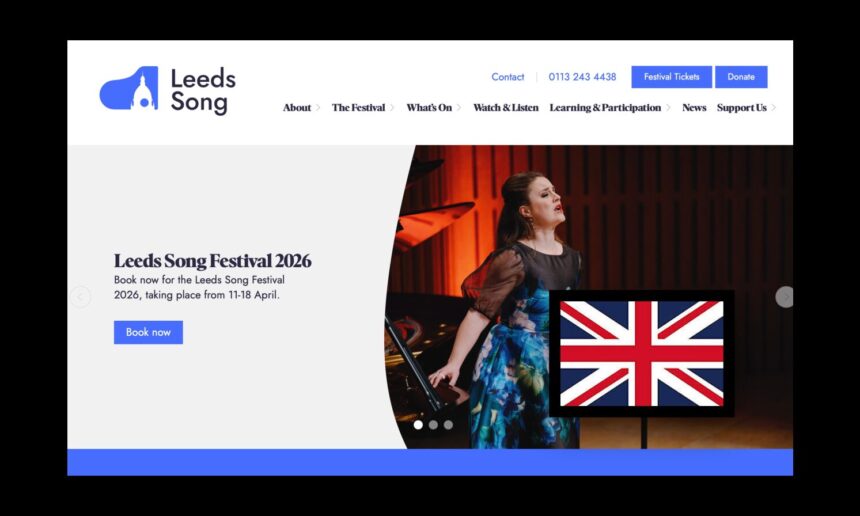Advance carousel with right arrow circle
Viewport: 860px width, 516px height.
click(x=785, y=297)
